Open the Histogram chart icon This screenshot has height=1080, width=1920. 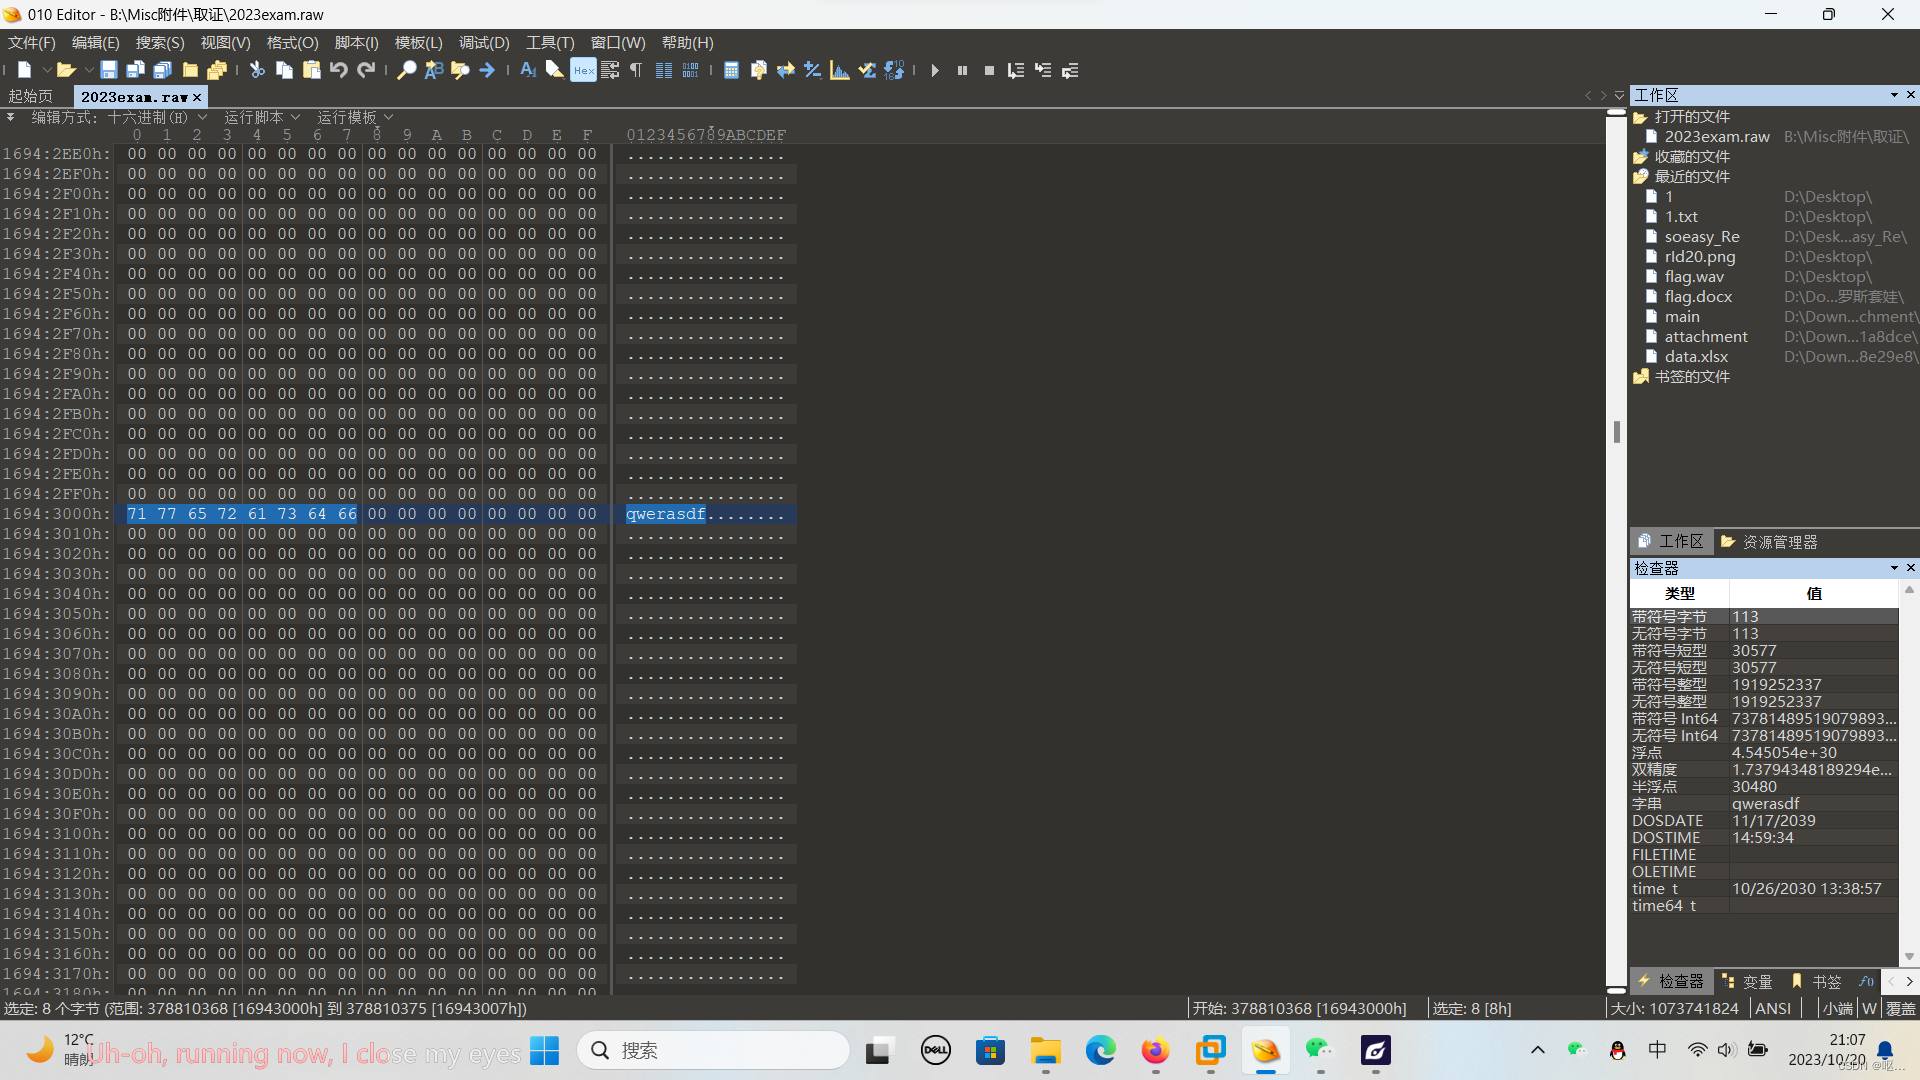coord(840,70)
